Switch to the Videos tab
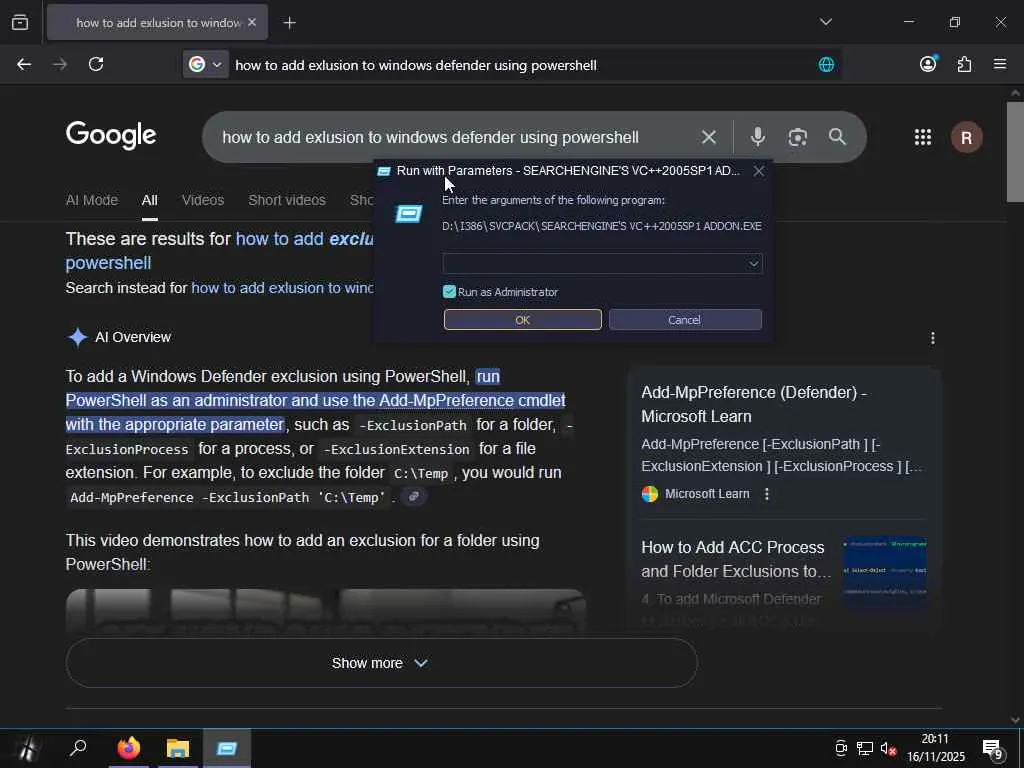 [203, 200]
